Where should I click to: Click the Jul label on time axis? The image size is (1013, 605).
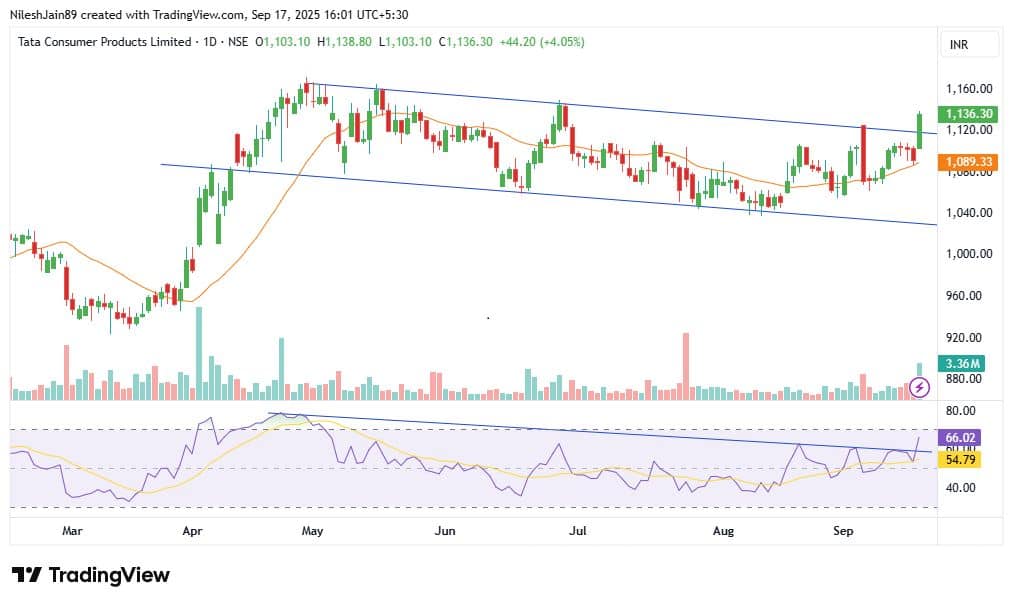(x=578, y=531)
